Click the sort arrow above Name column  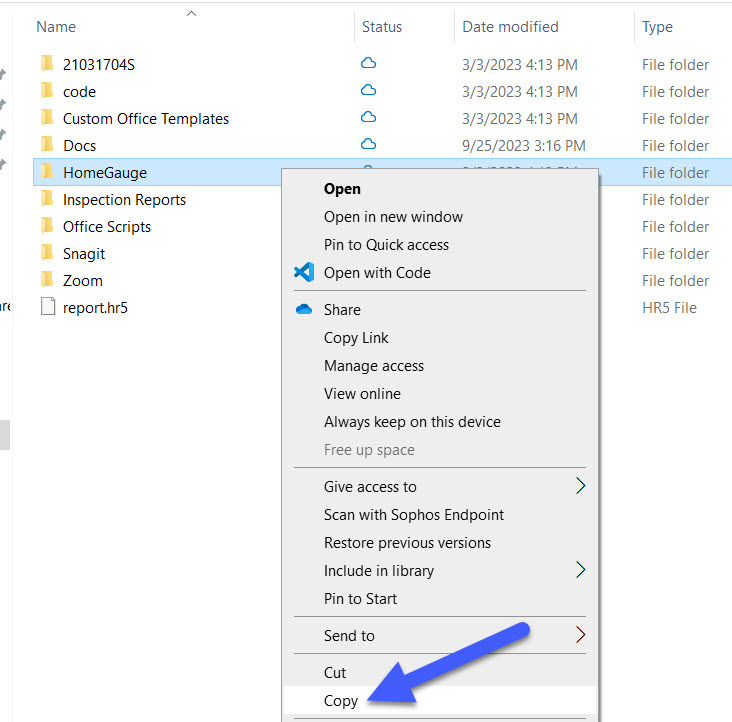(191, 14)
